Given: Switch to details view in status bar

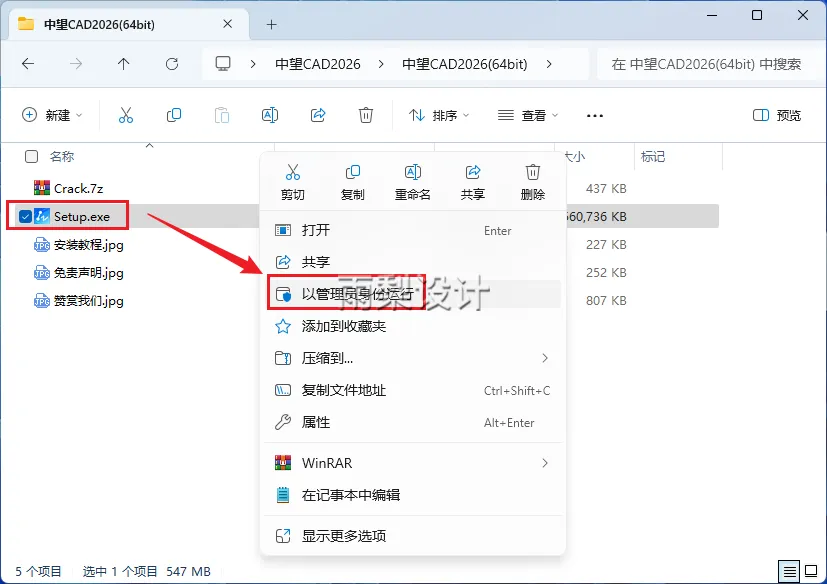Looking at the screenshot, I should 789,571.
